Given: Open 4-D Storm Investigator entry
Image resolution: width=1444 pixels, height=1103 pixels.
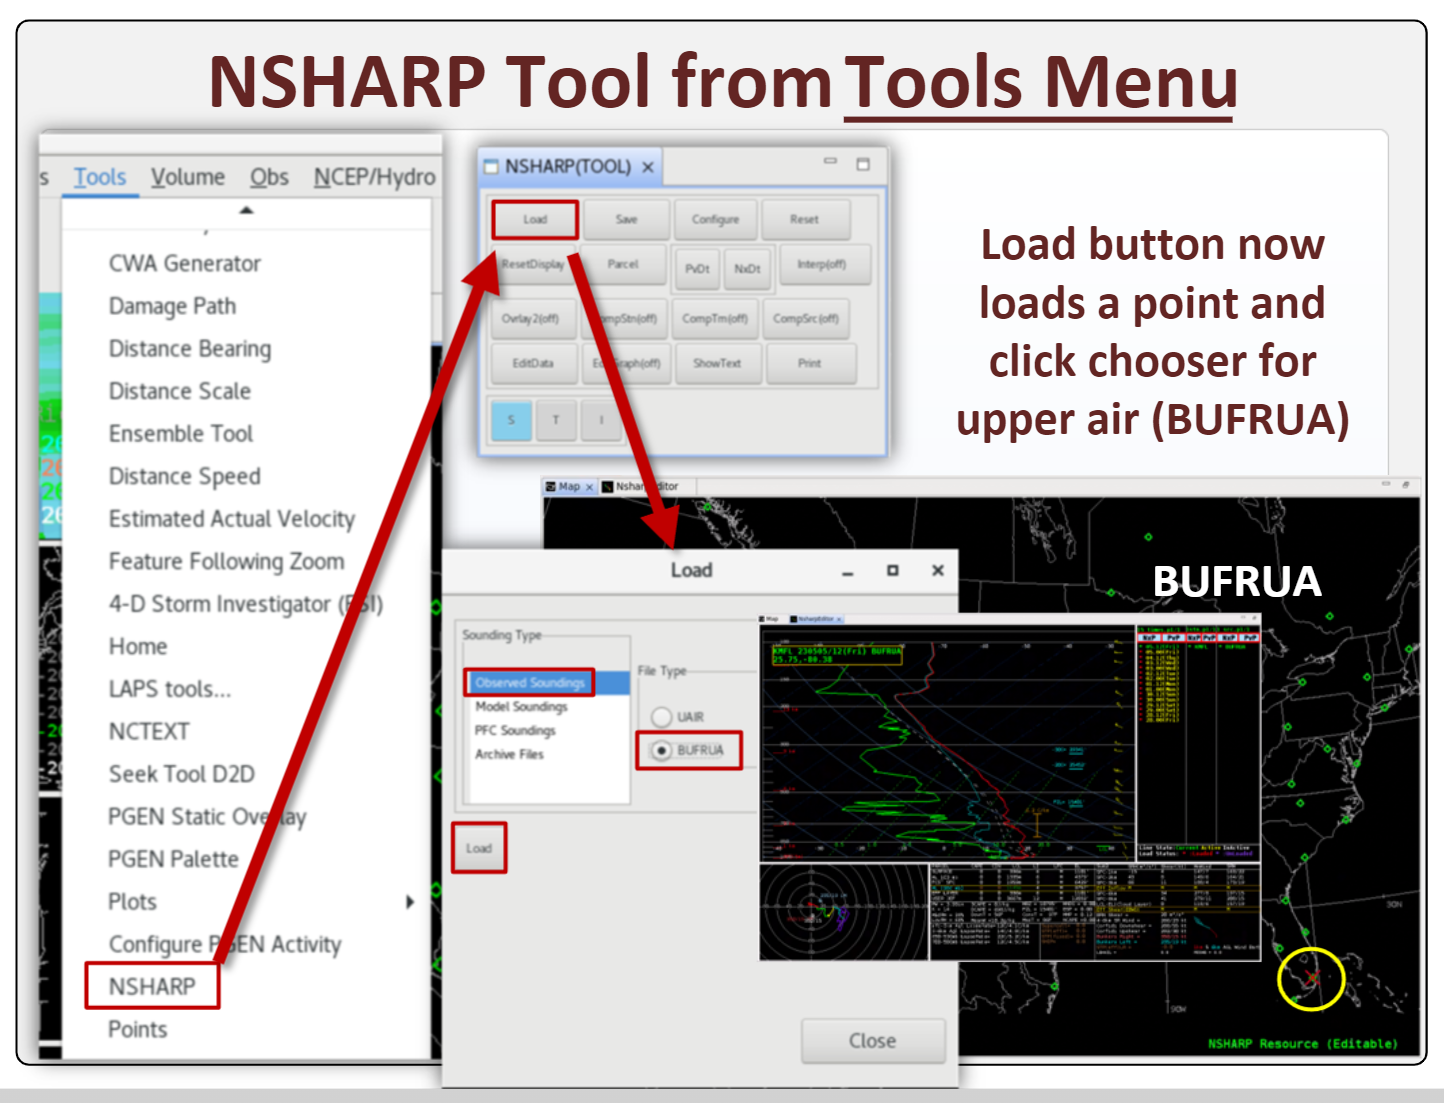Looking at the screenshot, I should [x=246, y=604].
